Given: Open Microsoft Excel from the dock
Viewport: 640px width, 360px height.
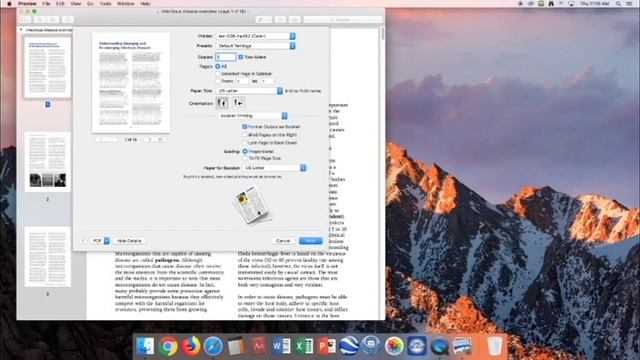Looking at the screenshot, I should click(x=304, y=346).
